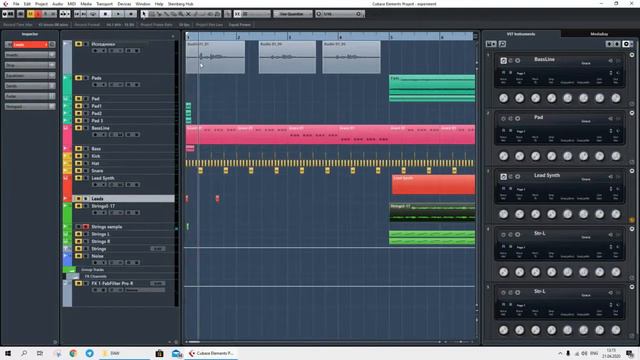Switch to the VST Instruments tab
Viewport: 640px width, 360px height.
(x=521, y=34)
